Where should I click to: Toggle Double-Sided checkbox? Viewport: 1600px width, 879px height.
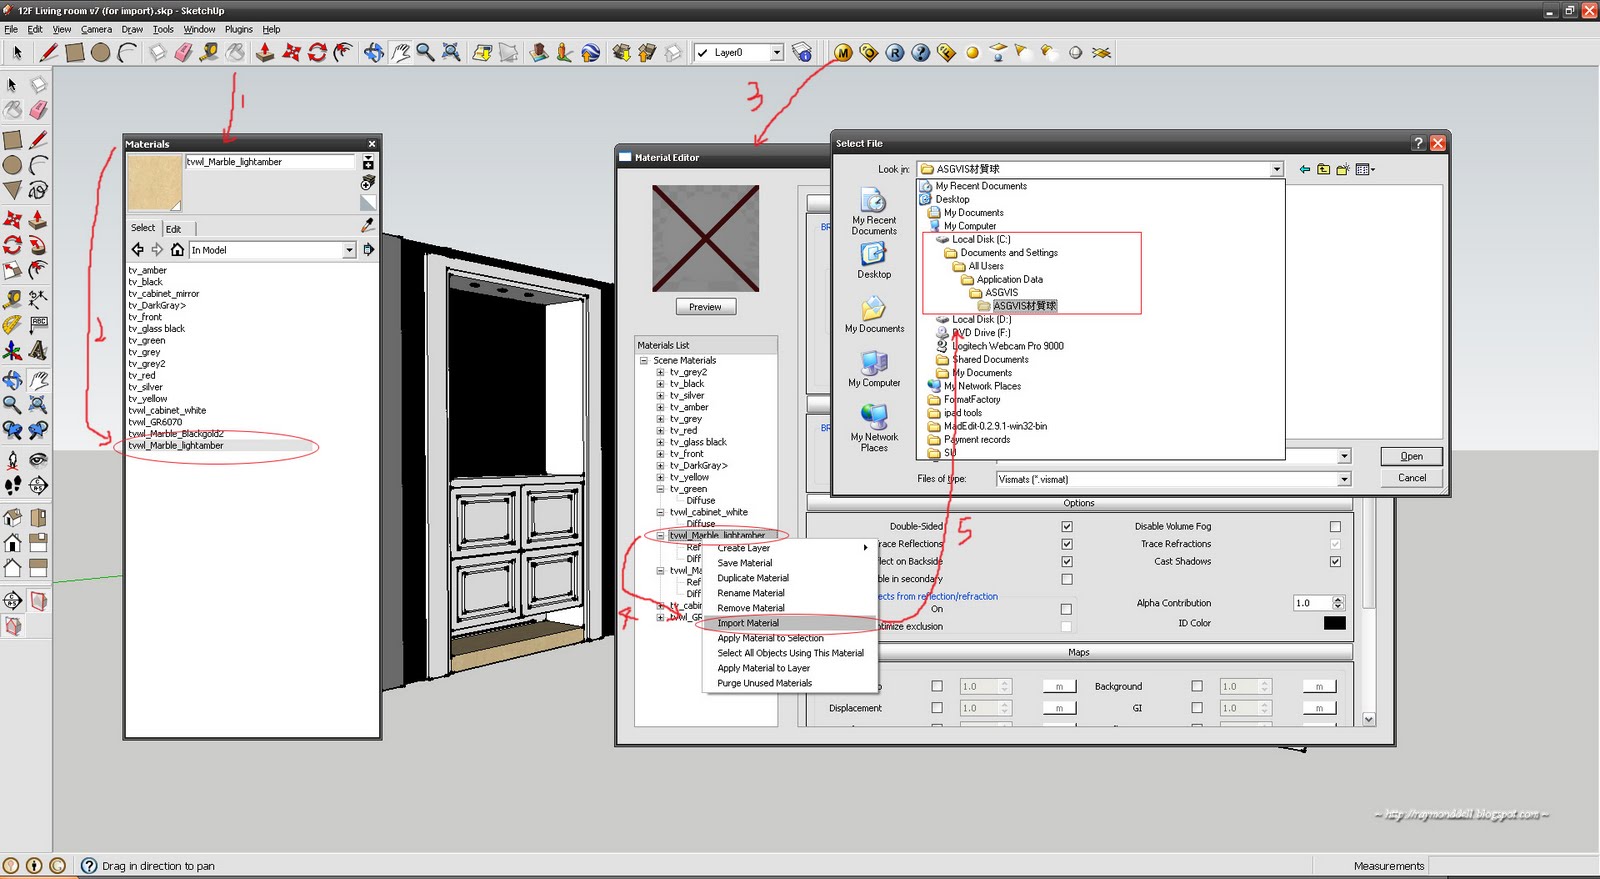point(1067,526)
